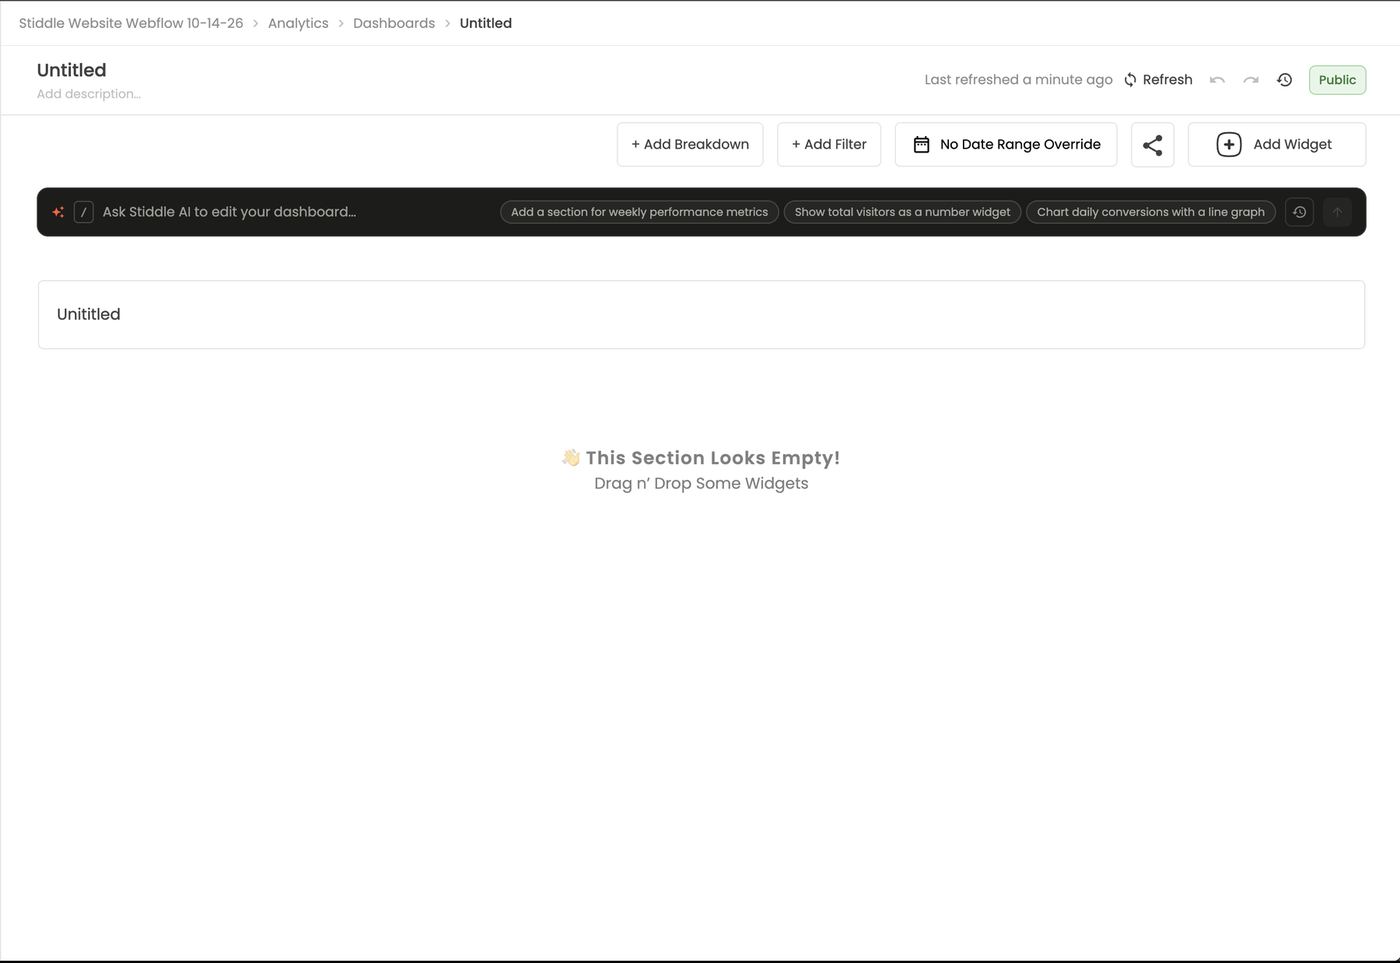Select daily conversions line graph suggestion
Screen dimensions: 1400x963
pos(1151,212)
